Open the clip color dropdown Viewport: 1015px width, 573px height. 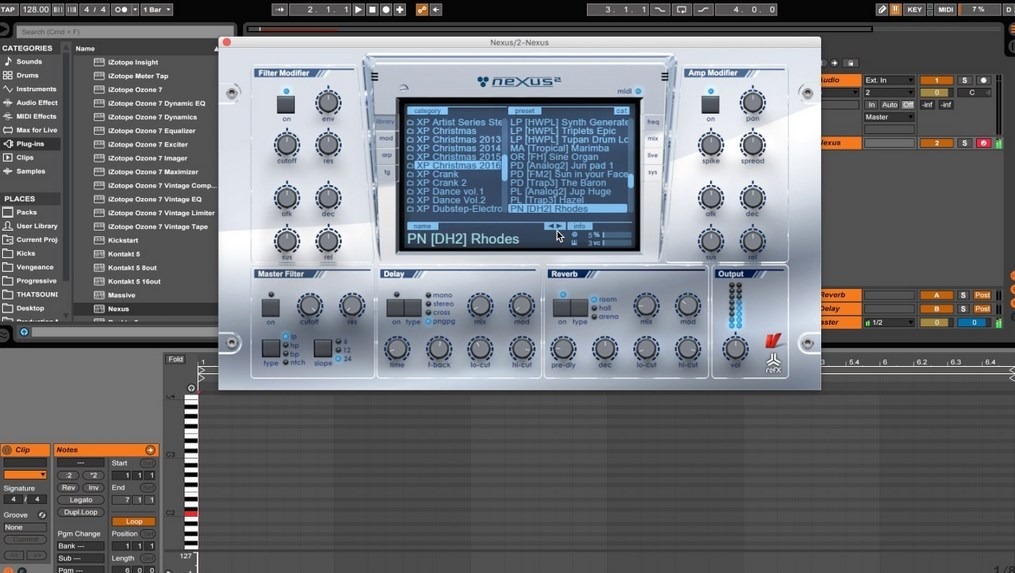point(25,475)
